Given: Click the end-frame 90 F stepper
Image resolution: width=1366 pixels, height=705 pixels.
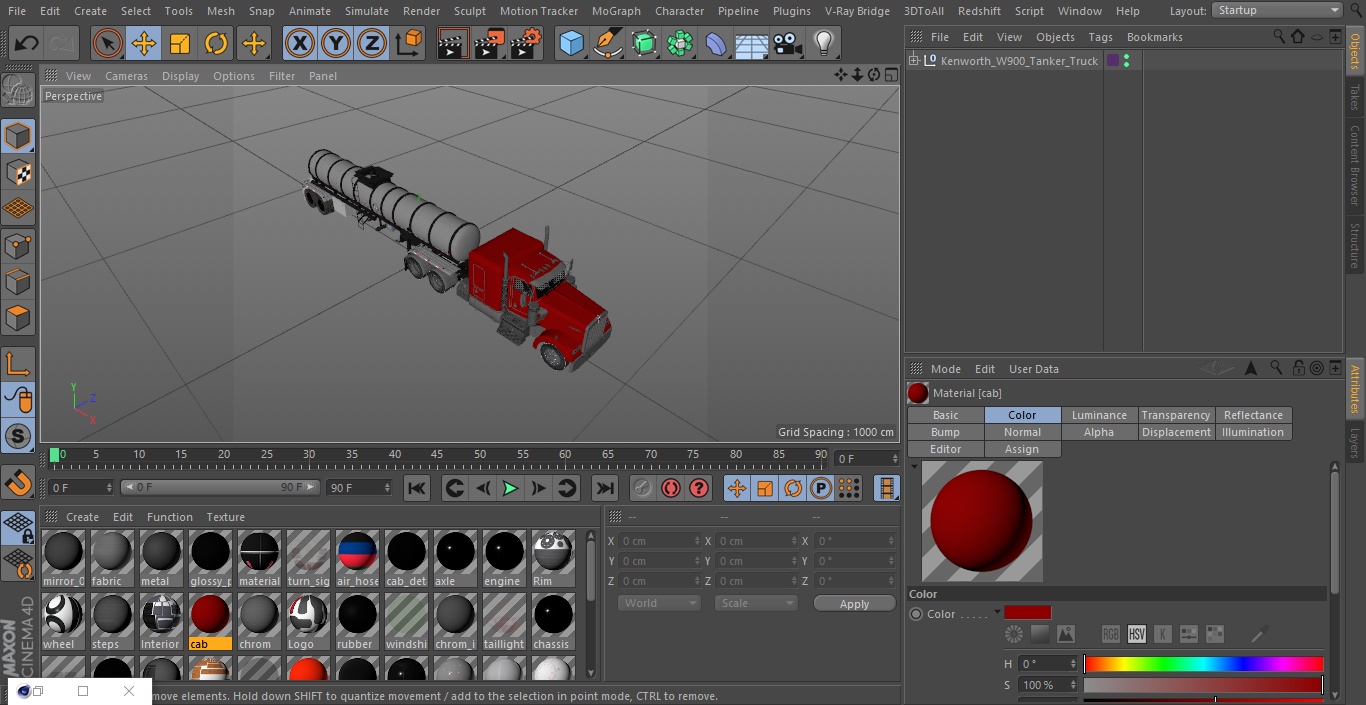Looking at the screenshot, I should (x=387, y=488).
